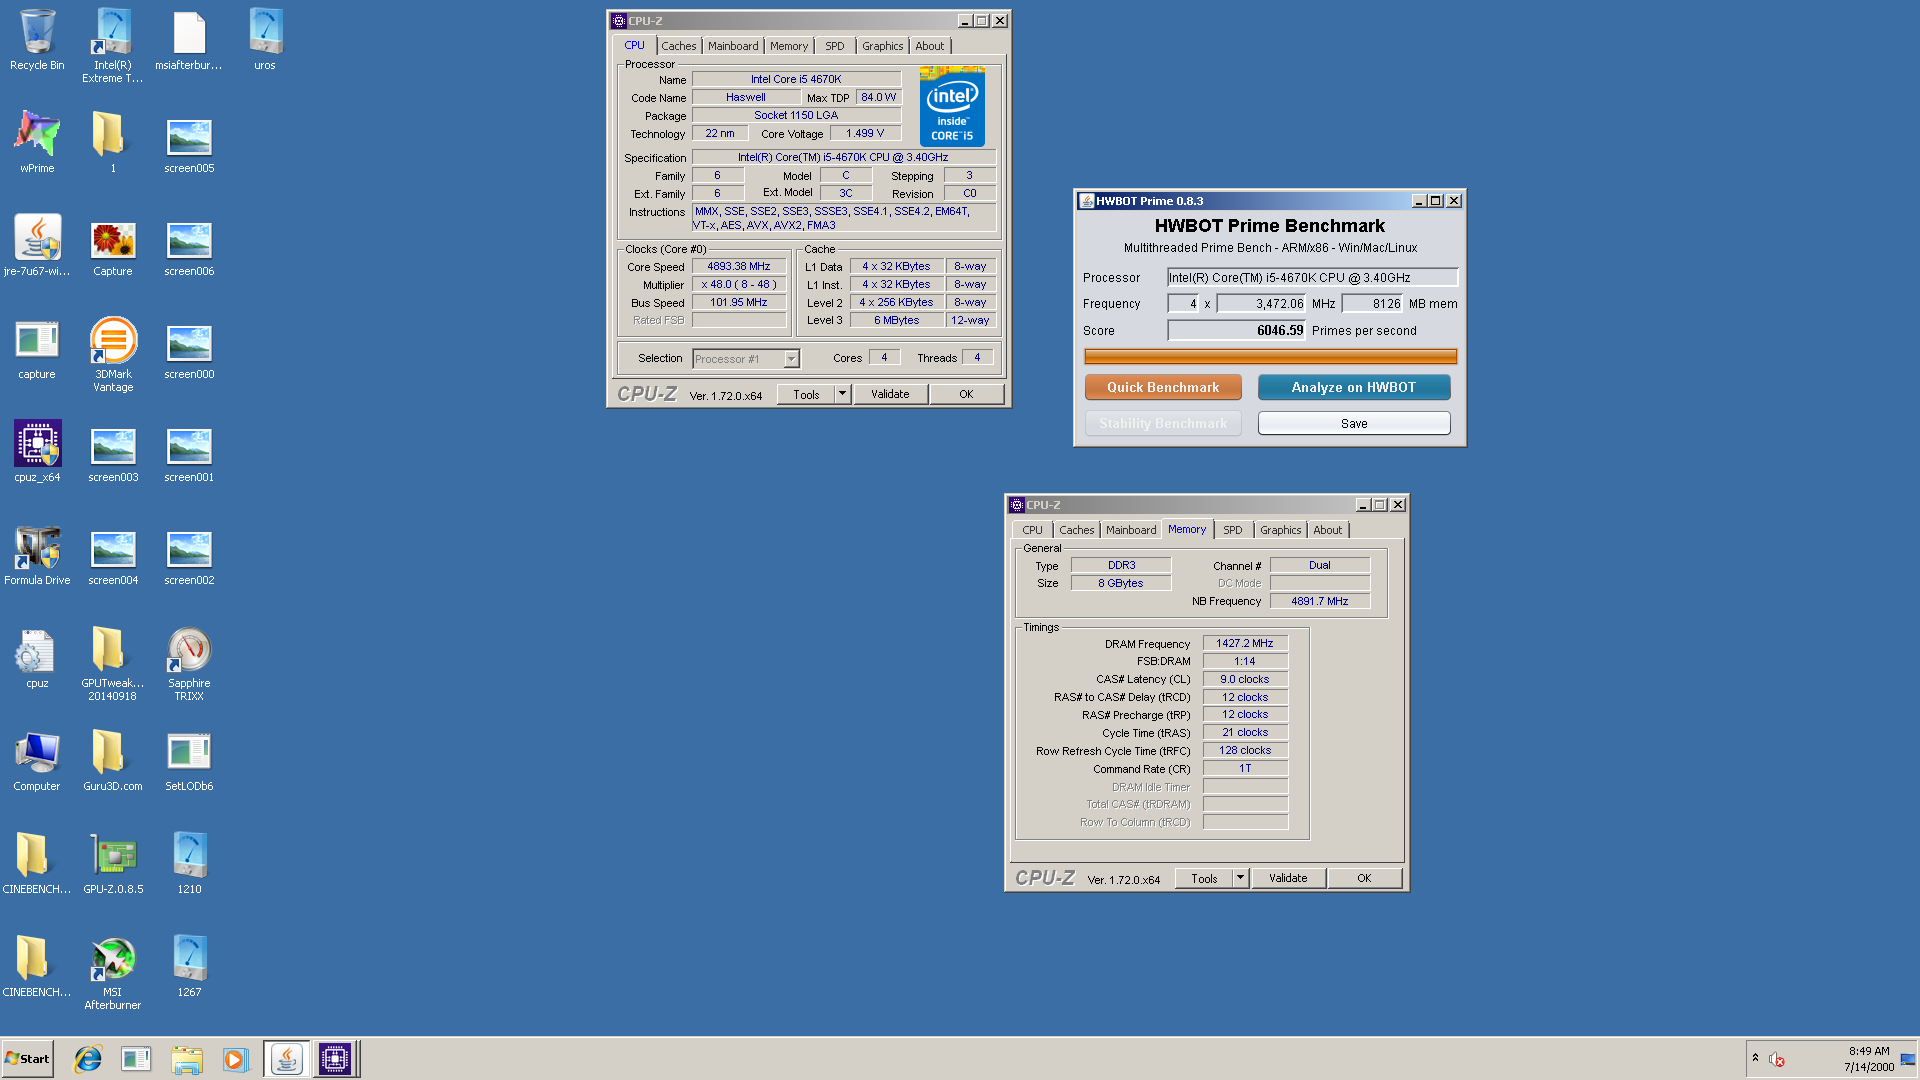
Task: Open cpuz_x64 desktop icon
Action: 37,451
